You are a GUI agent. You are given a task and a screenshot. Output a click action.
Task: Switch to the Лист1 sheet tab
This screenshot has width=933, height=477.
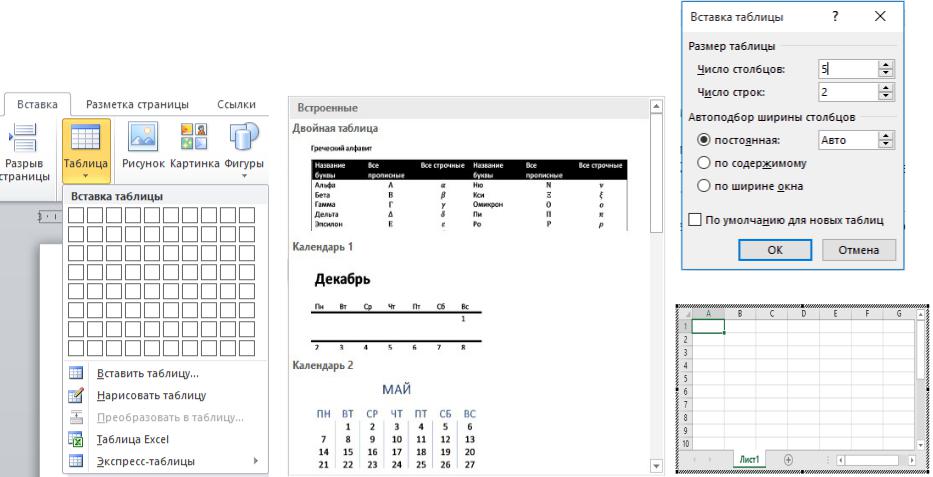[x=749, y=459]
